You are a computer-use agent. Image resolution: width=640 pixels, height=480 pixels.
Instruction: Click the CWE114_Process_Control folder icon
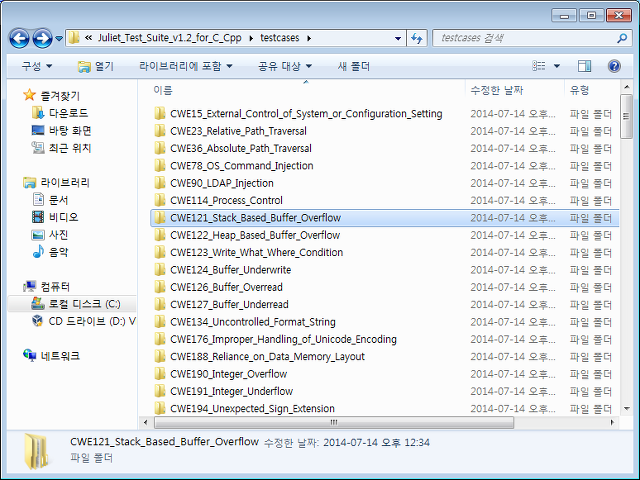(x=160, y=200)
